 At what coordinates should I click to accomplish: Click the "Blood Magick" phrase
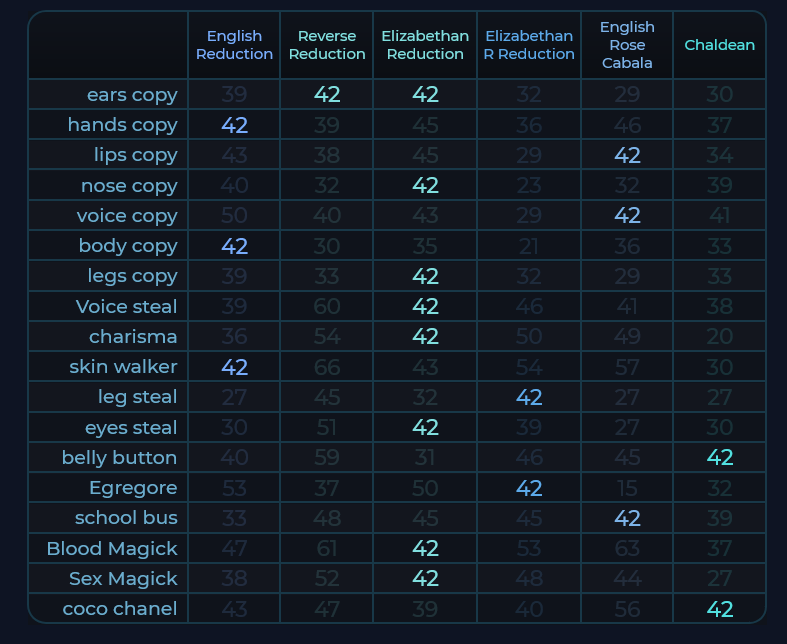coord(112,548)
